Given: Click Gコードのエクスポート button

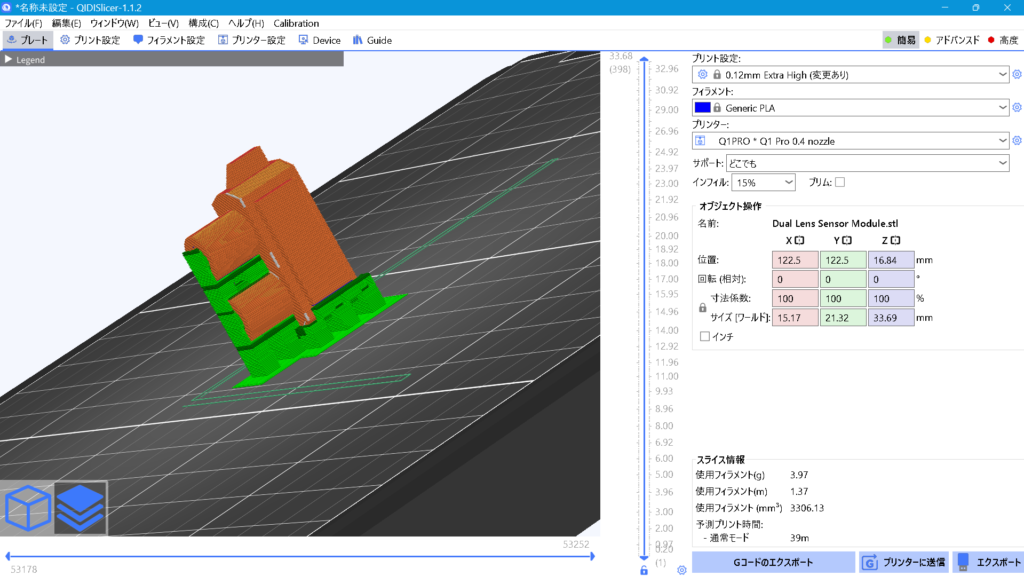Looking at the screenshot, I should [x=773, y=562].
